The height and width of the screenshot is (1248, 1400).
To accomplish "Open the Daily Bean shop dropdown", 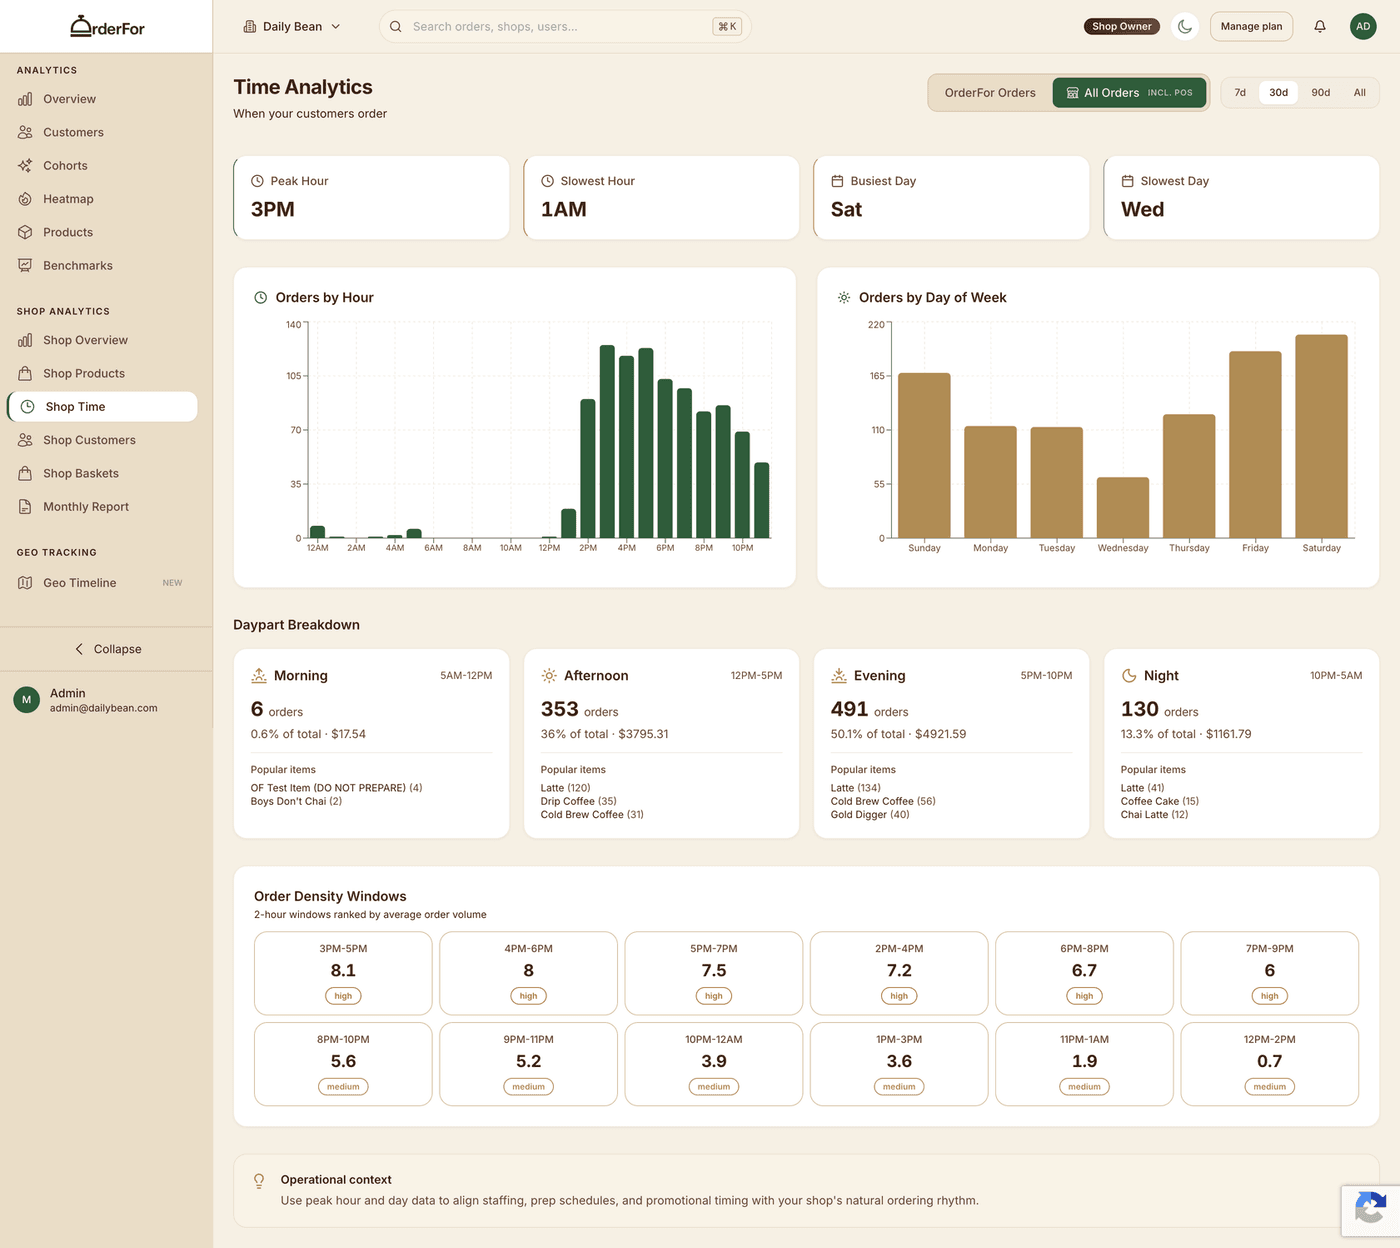I will 292,27.
